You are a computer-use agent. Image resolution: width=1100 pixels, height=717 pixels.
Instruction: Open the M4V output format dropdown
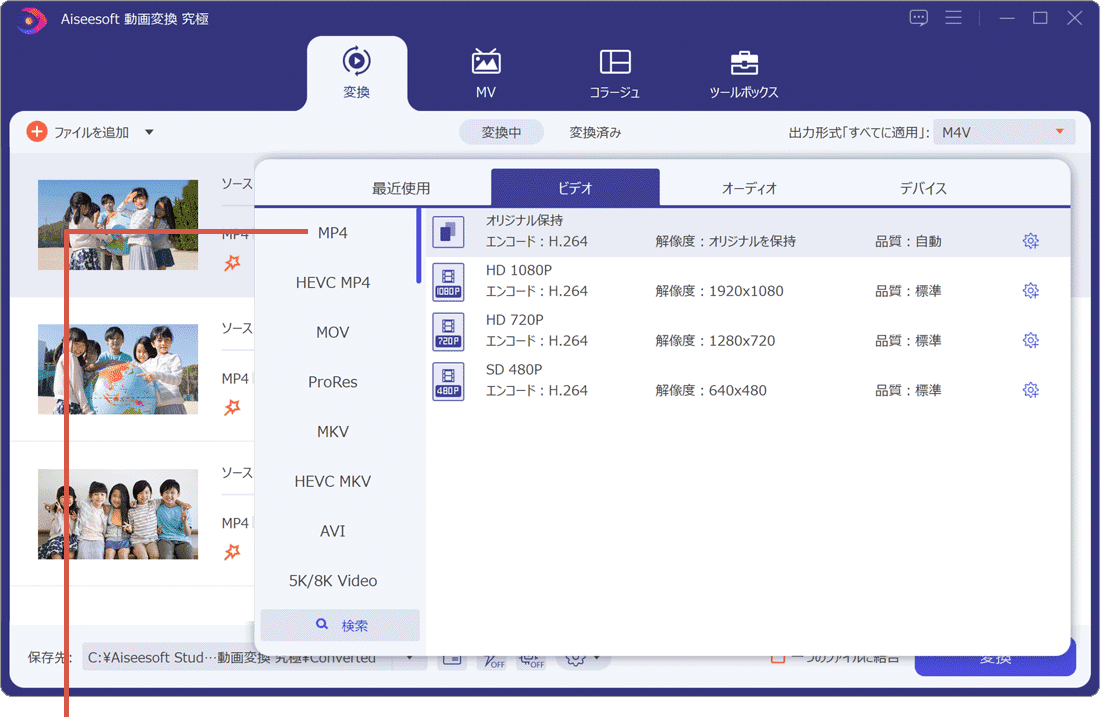1004,132
